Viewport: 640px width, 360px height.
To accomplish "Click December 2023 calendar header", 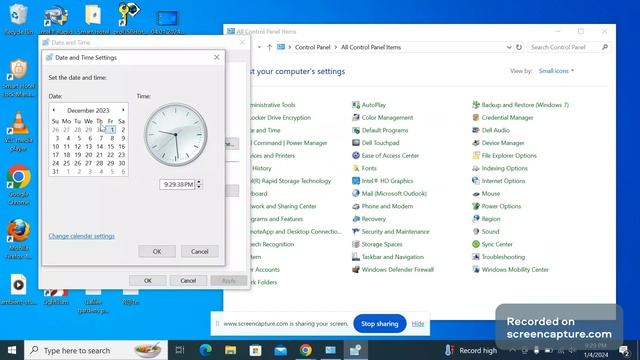I will [x=88, y=110].
